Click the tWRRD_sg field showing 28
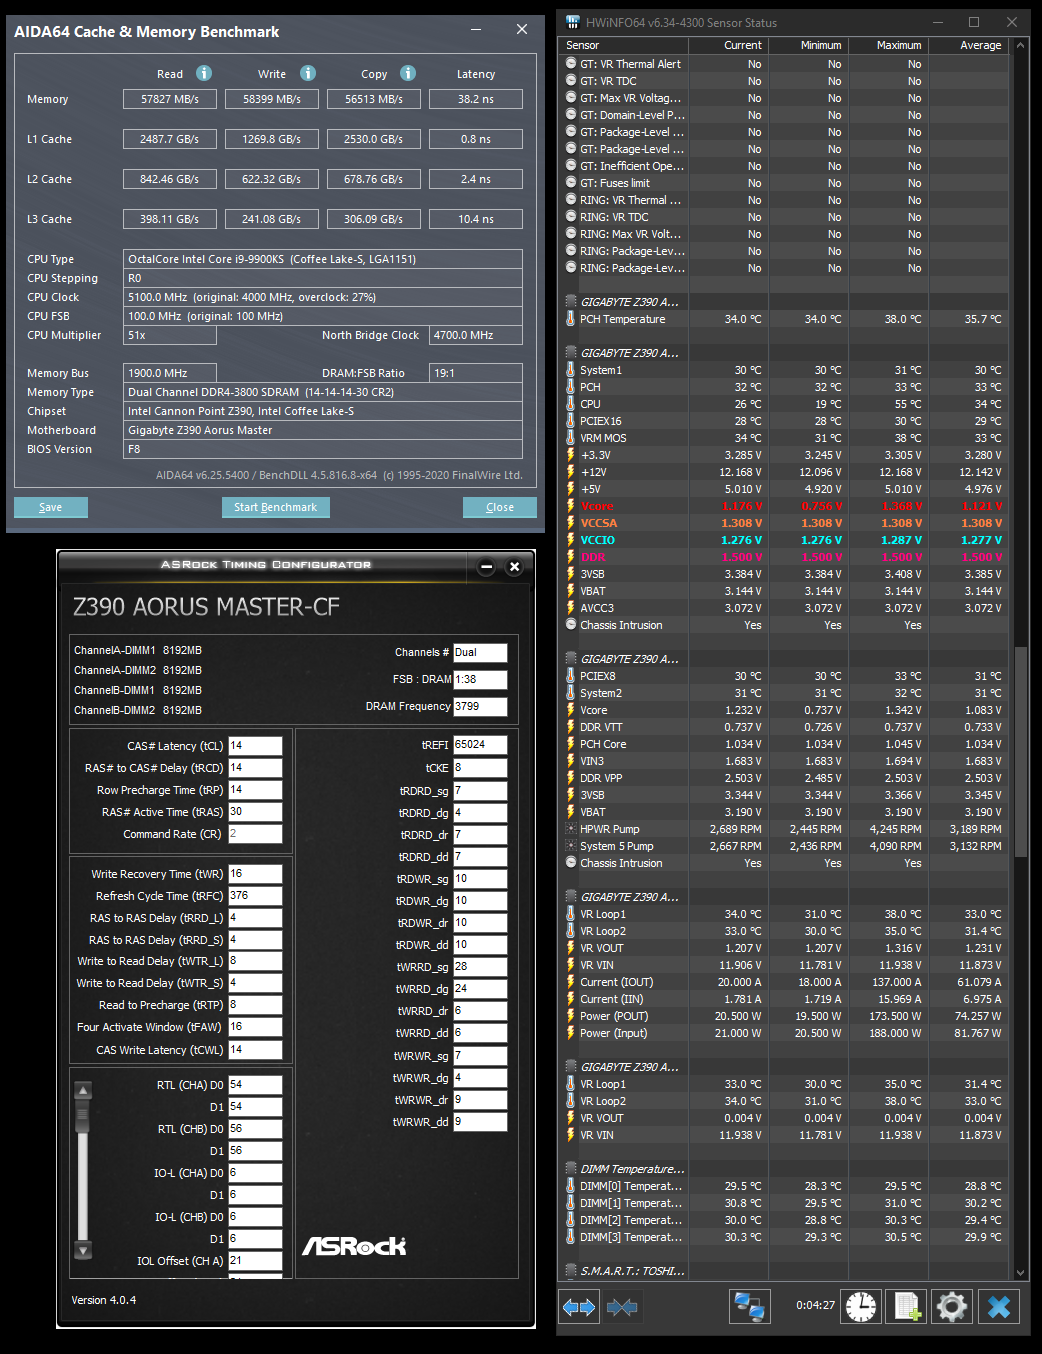 click(480, 967)
